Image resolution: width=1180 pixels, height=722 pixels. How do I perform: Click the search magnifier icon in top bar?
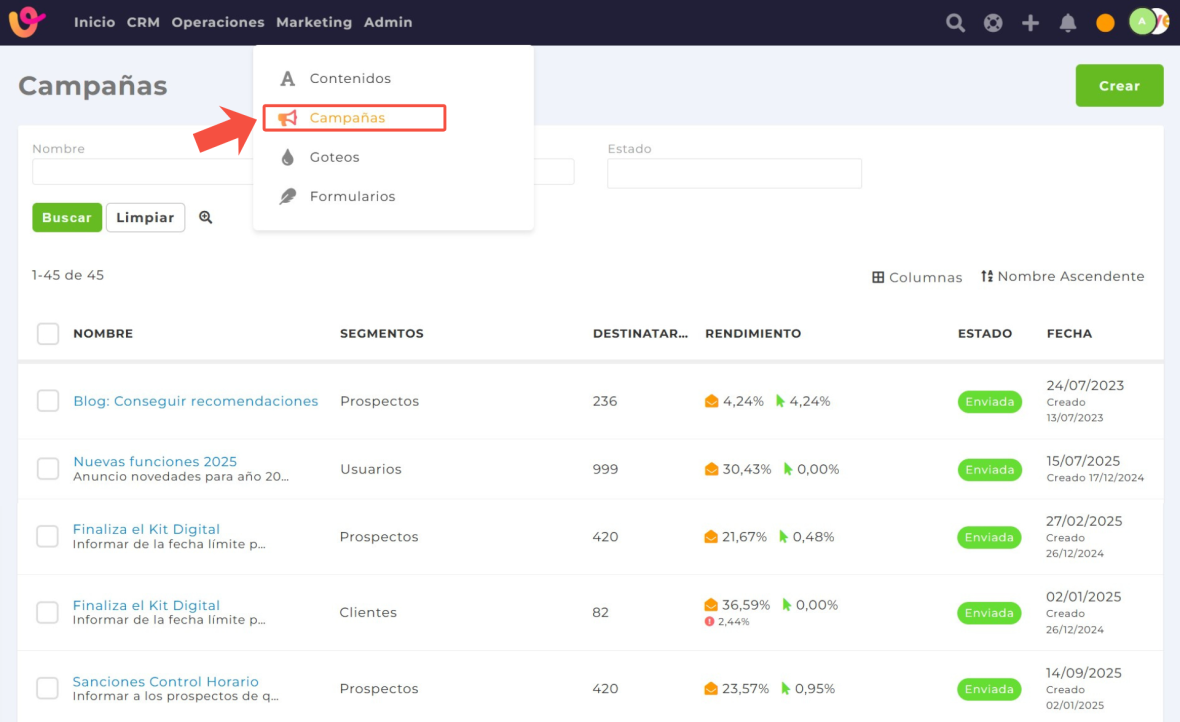[955, 22]
